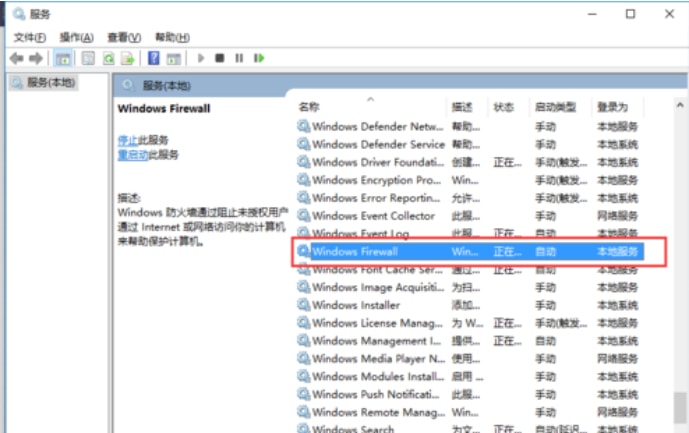Select the Windows Firewall service name
The height and width of the screenshot is (433, 689).
click(x=355, y=251)
